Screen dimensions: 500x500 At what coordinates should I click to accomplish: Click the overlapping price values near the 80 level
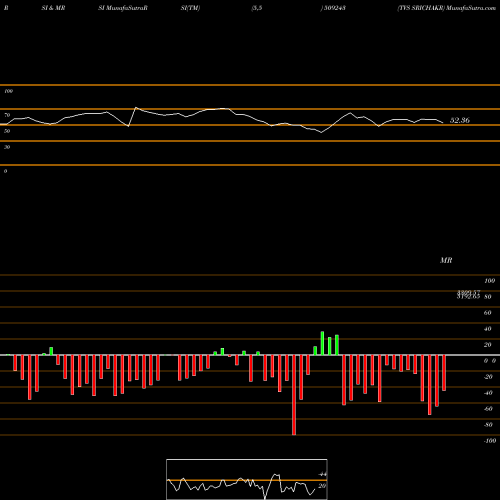[468, 294]
